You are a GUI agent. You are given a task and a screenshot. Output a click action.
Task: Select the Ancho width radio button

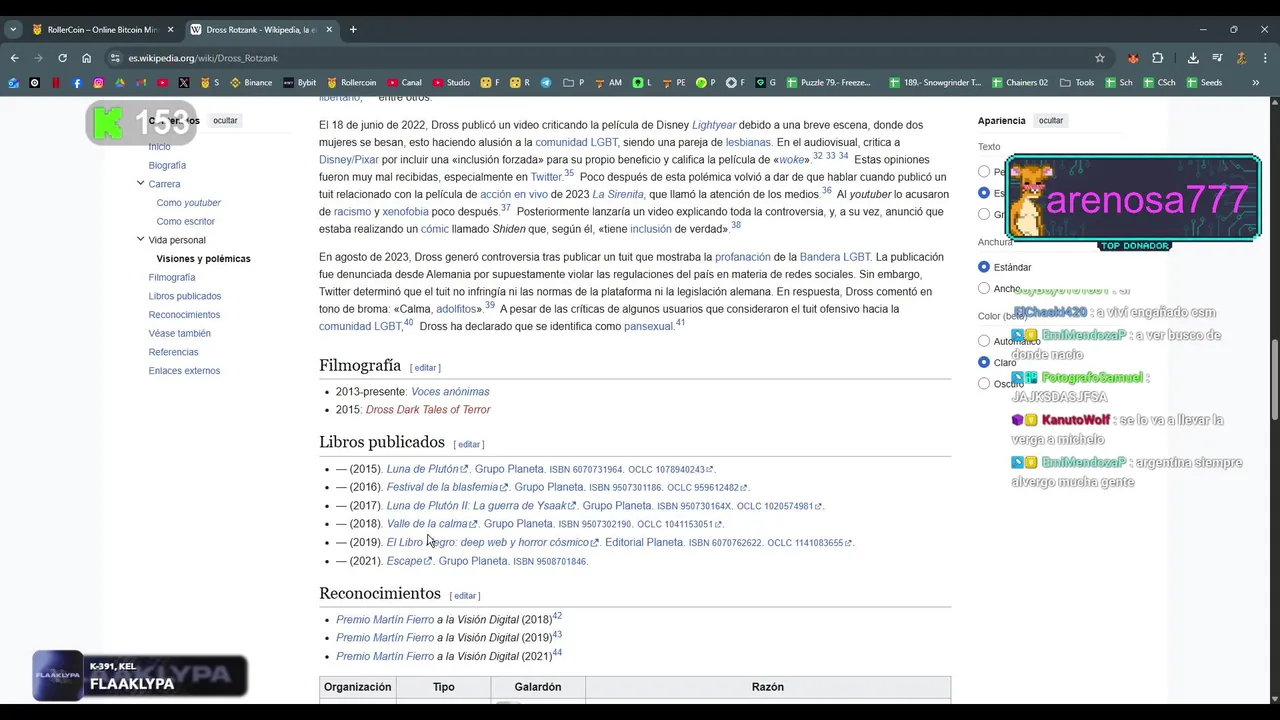pos(984,288)
